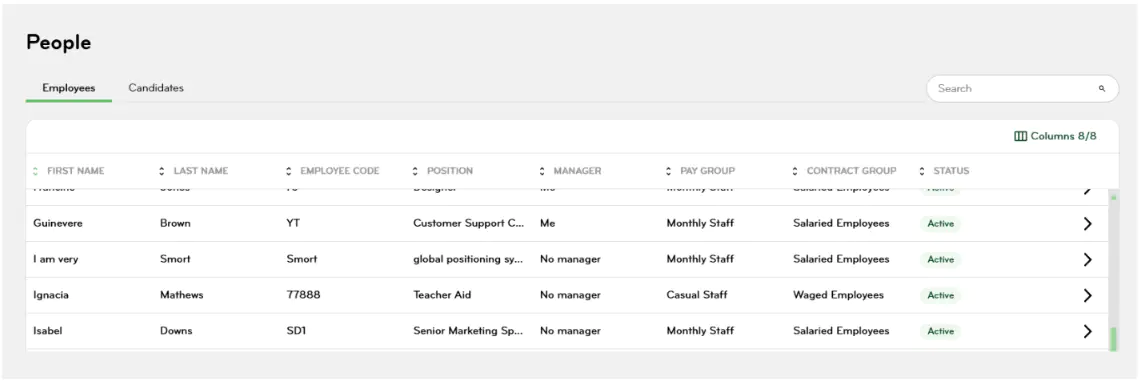This screenshot has width=1140, height=381.
Task: Click the global positioning sy... position cell
Action: coord(469,259)
